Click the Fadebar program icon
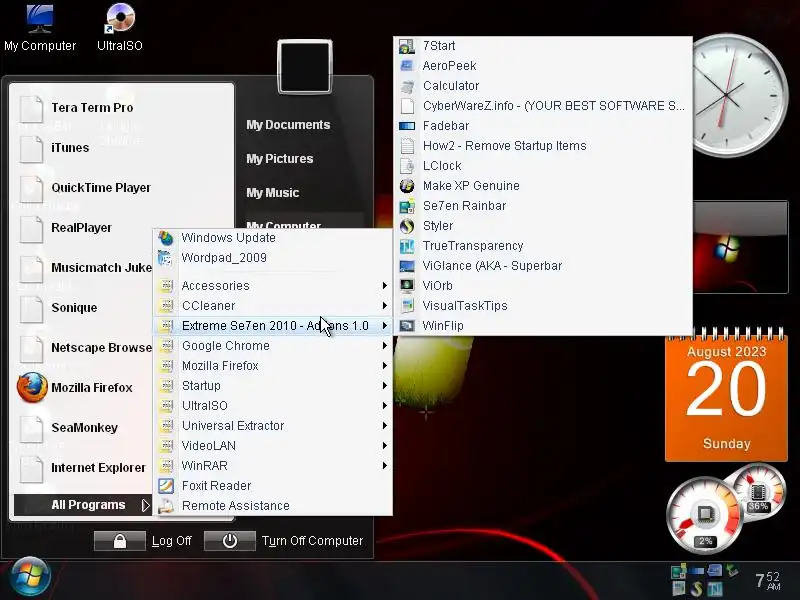 coord(407,126)
